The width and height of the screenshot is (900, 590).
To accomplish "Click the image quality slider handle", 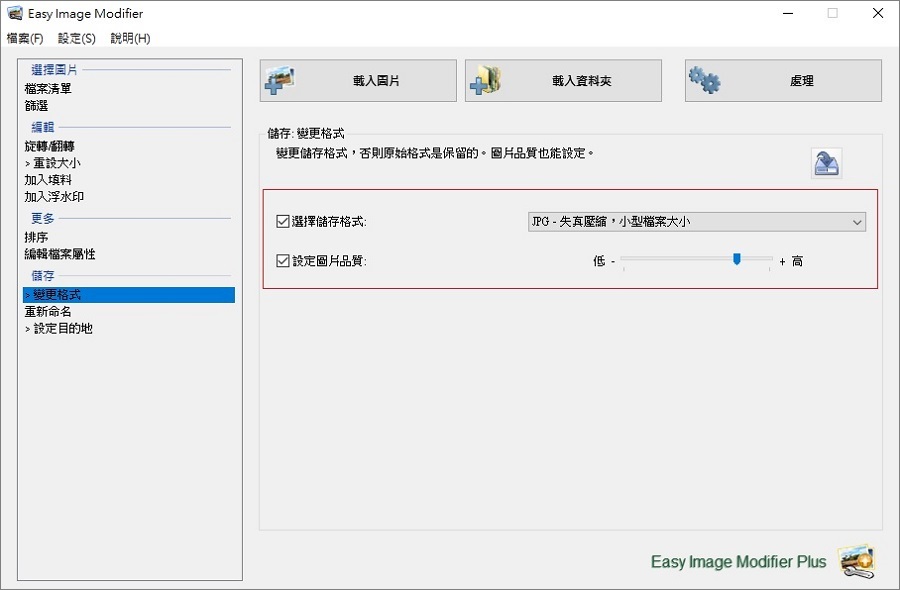I will [x=736, y=259].
